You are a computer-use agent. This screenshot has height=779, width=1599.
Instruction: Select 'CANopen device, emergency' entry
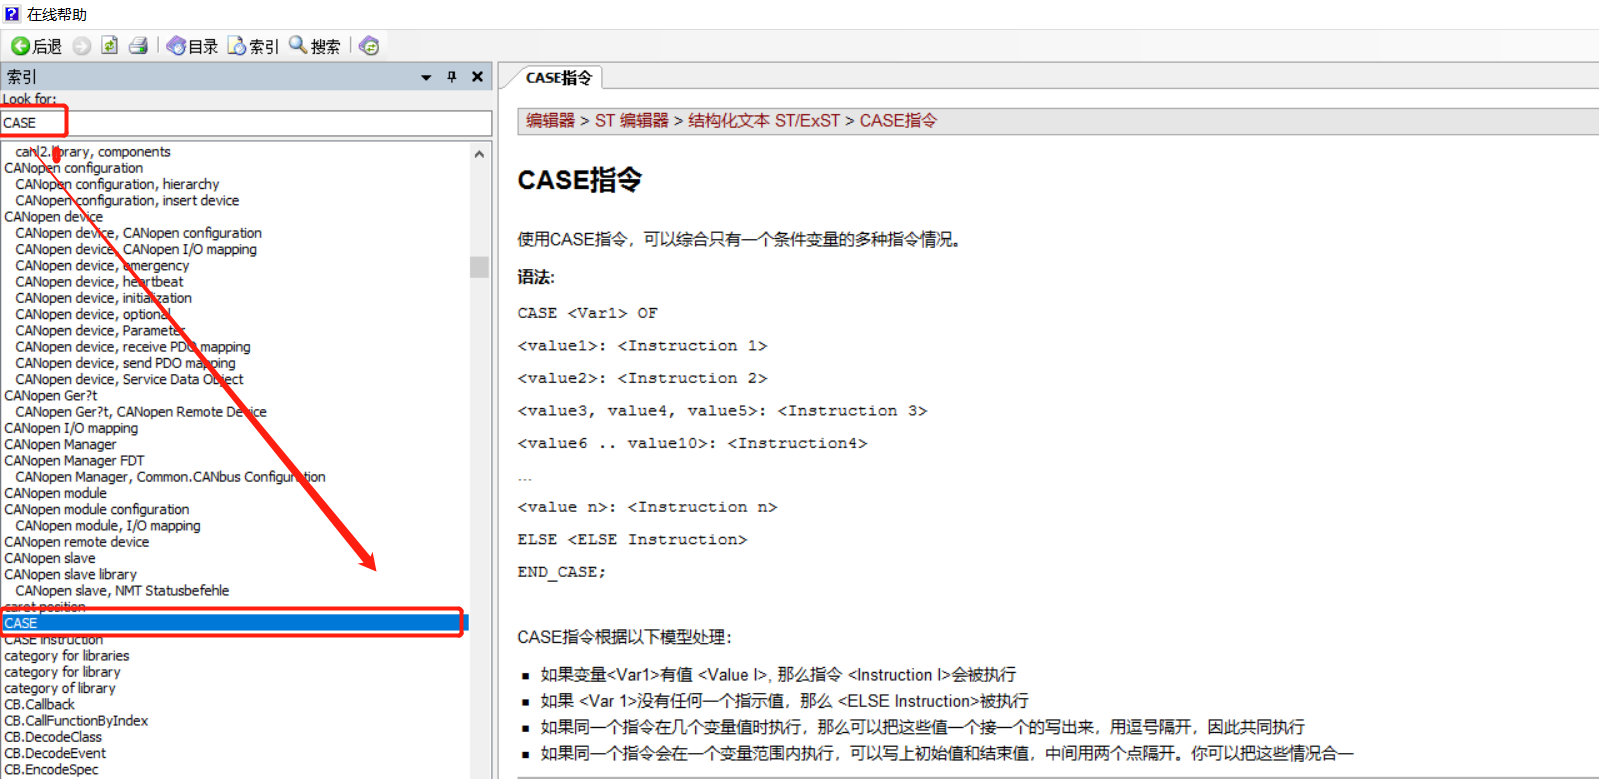[x=102, y=266]
